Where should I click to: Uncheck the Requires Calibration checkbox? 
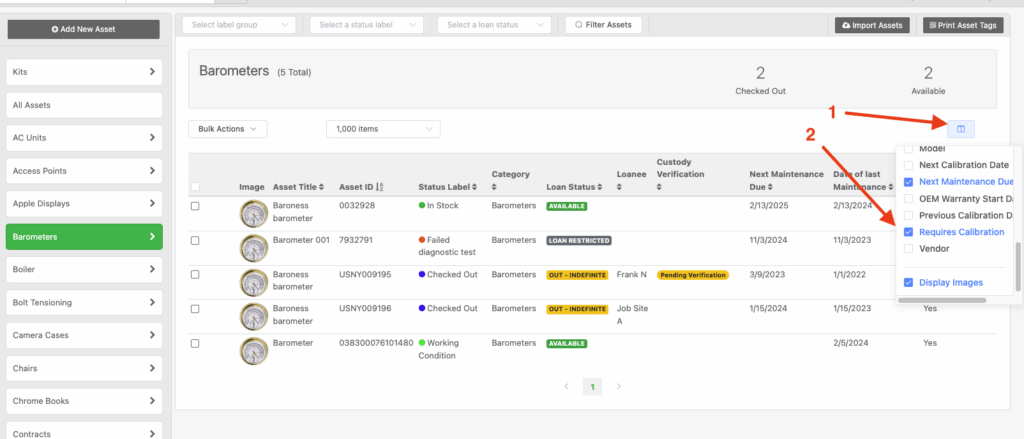908,232
